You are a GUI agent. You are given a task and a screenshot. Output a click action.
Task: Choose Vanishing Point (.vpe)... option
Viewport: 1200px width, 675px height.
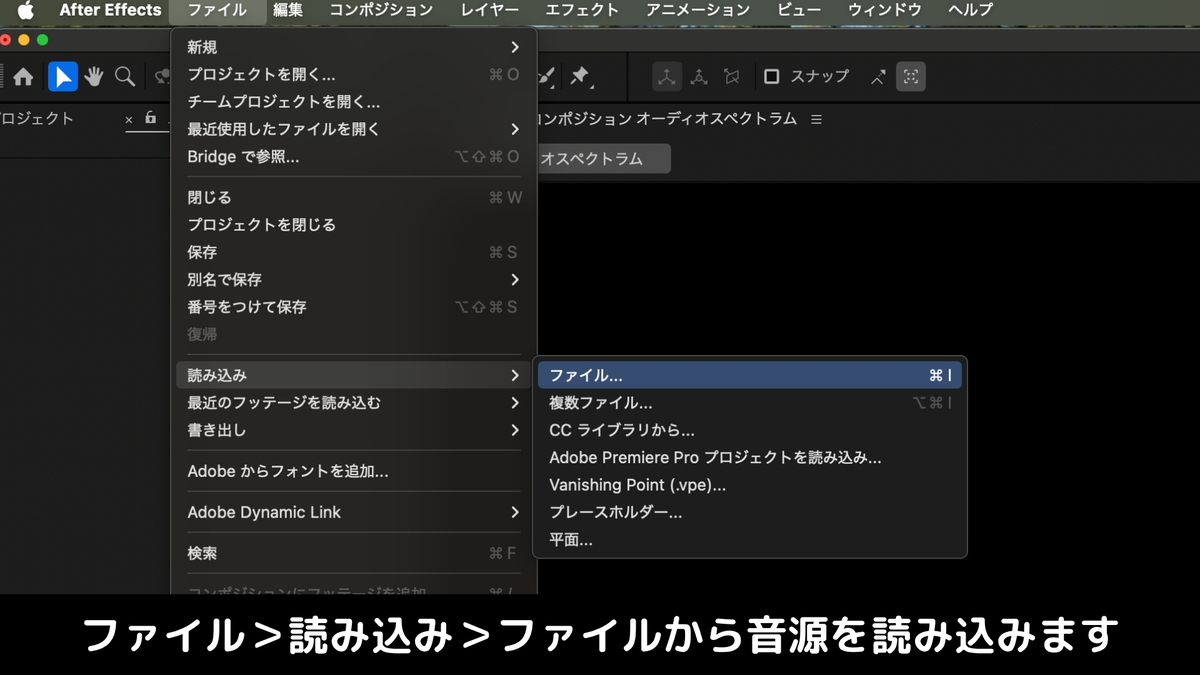pyautogui.click(x=750, y=485)
